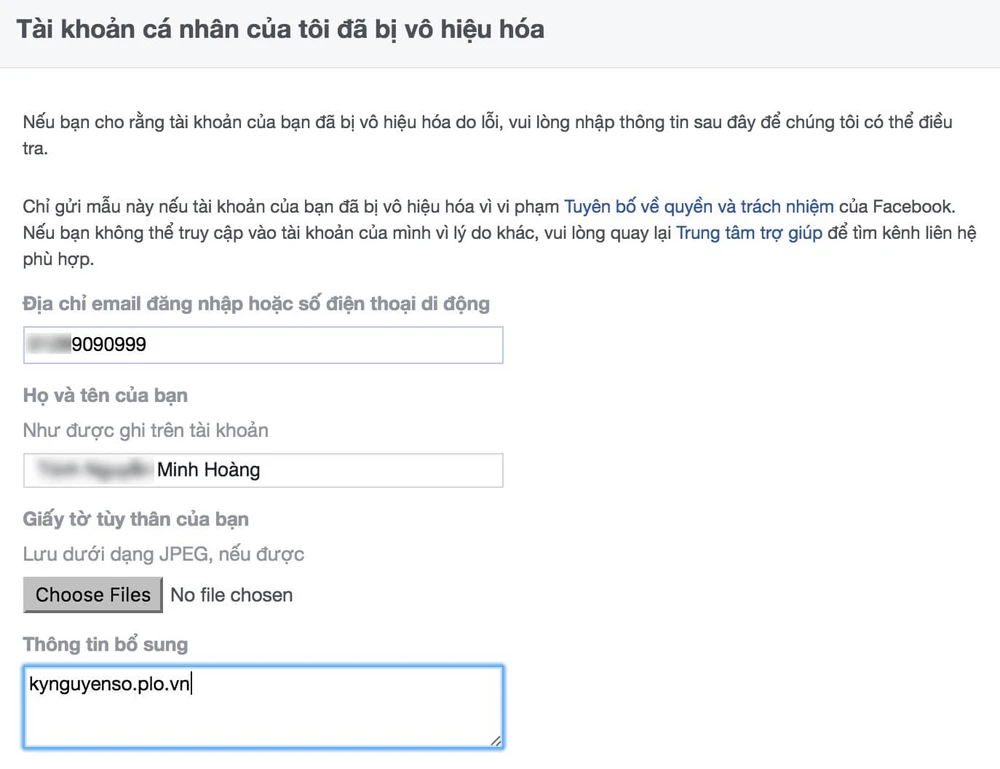The width and height of the screenshot is (1000, 769).
Task: Click the Giấy tờ tùy thân heading
Action: coord(136,519)
